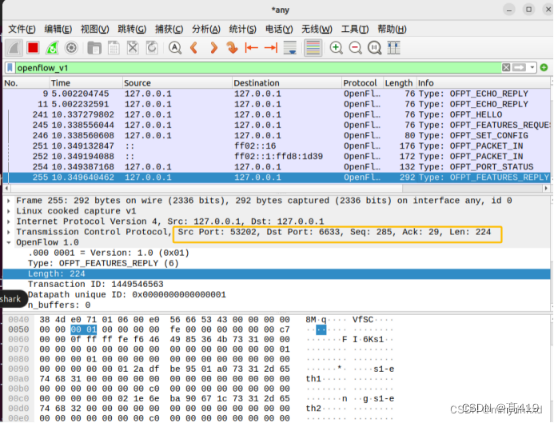Open the 视图(V) menu
Screen dimensions: 554x423
(x=95, y=29)
